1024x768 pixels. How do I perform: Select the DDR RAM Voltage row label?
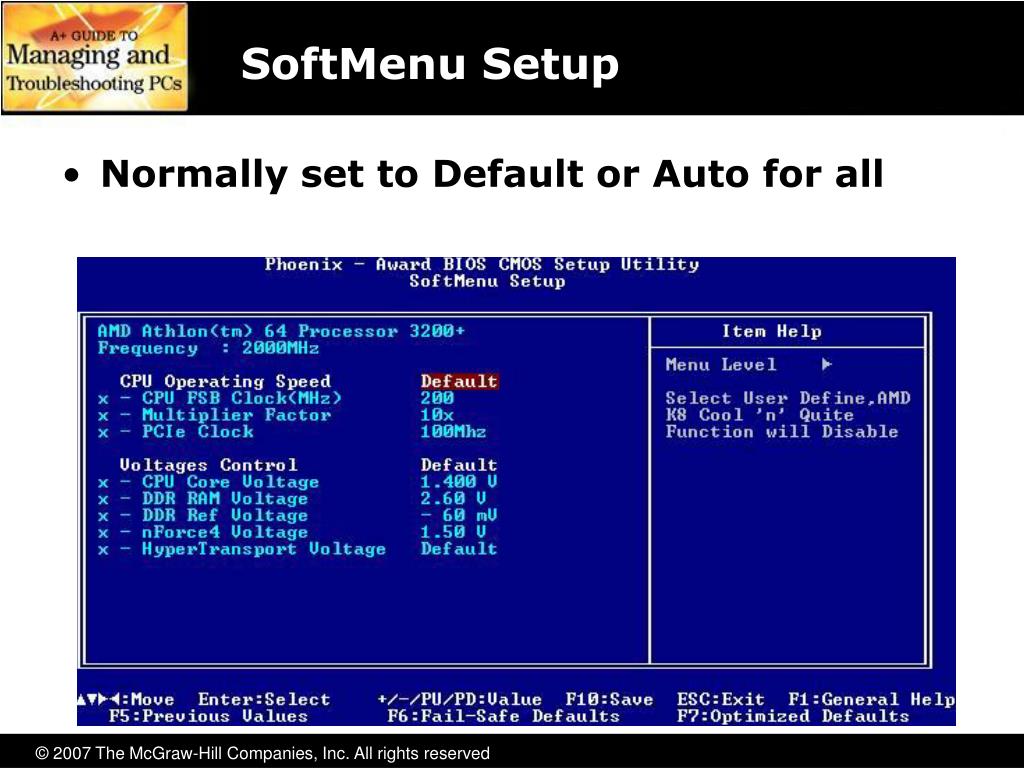pyautogui.click(x=225, y=499)
